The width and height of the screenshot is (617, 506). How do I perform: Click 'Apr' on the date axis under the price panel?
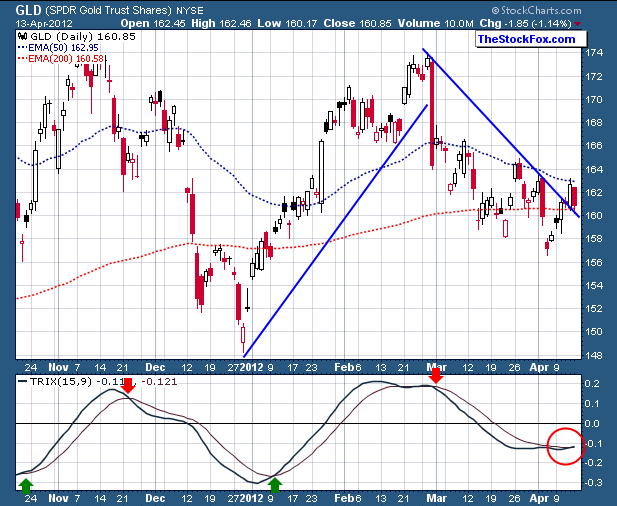(x=539, y=367)
